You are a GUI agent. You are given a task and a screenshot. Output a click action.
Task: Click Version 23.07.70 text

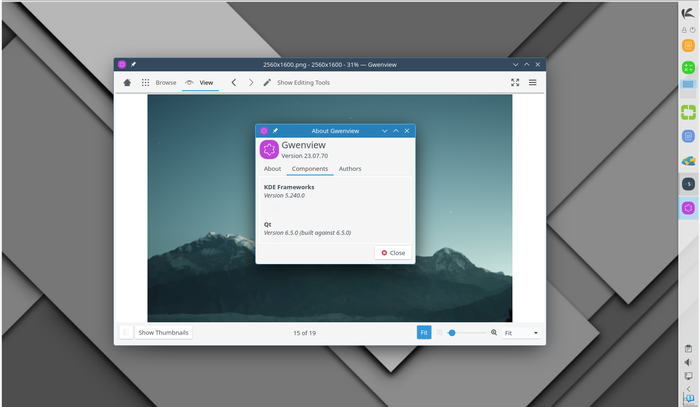[304, 156]
